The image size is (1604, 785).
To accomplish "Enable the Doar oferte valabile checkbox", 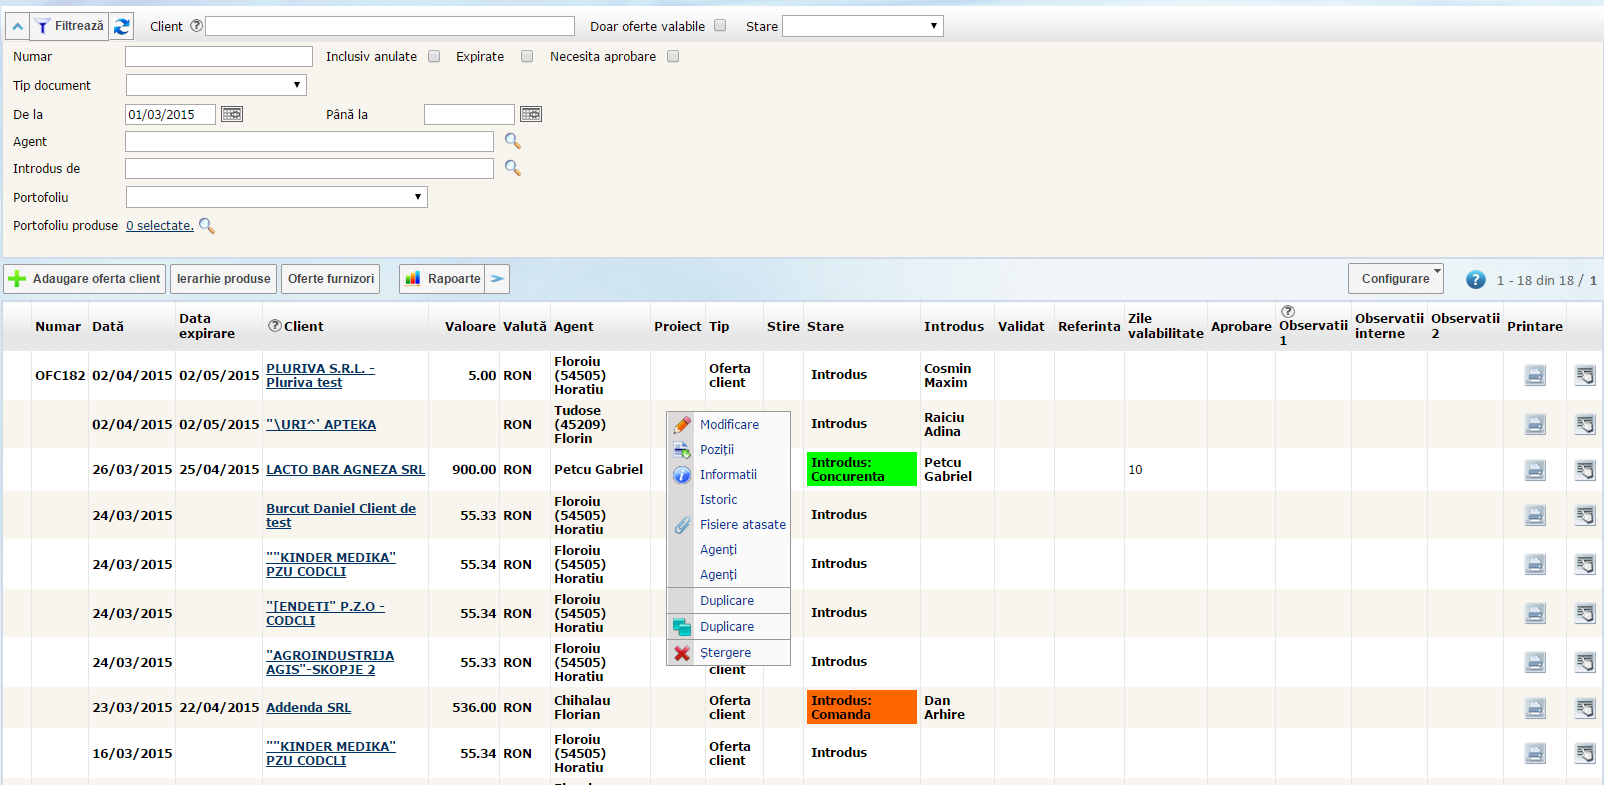I will tap(720, 26).
